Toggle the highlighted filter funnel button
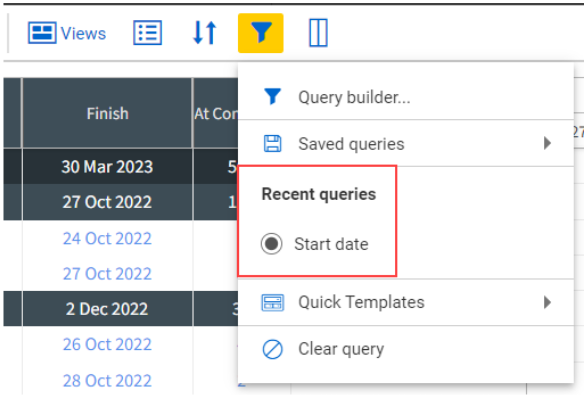Image resolution: width=587 pixels, height=396 pixels. (x=261, y=33)
